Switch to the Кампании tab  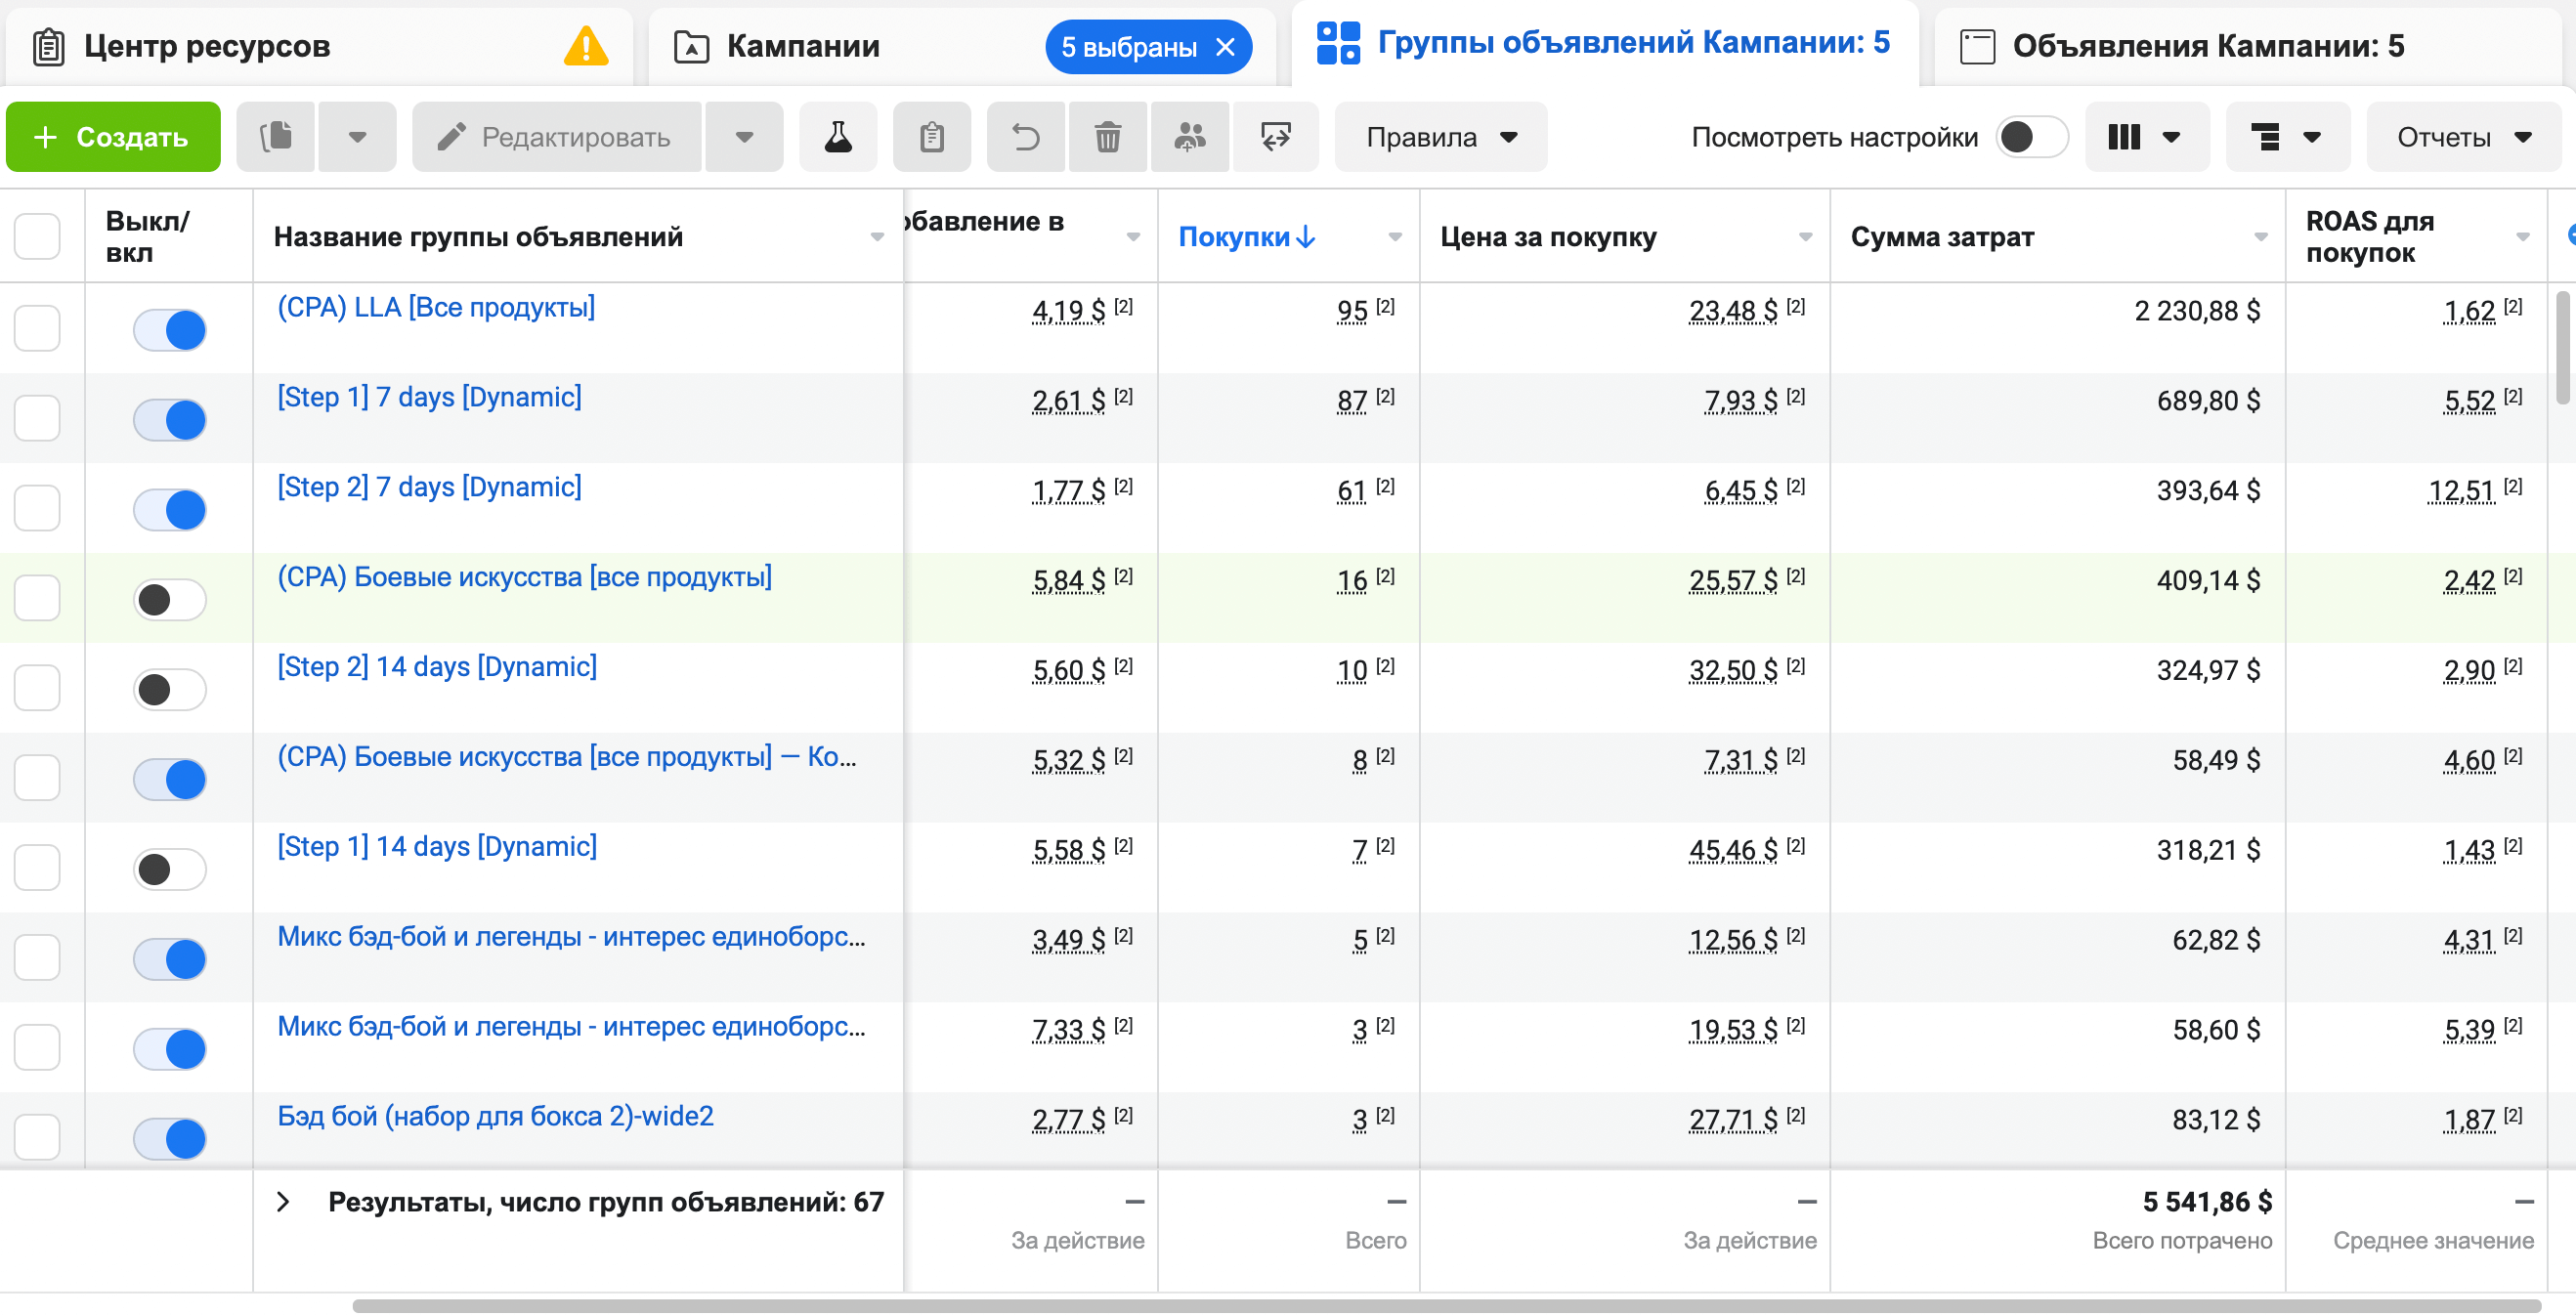(803, 46)
